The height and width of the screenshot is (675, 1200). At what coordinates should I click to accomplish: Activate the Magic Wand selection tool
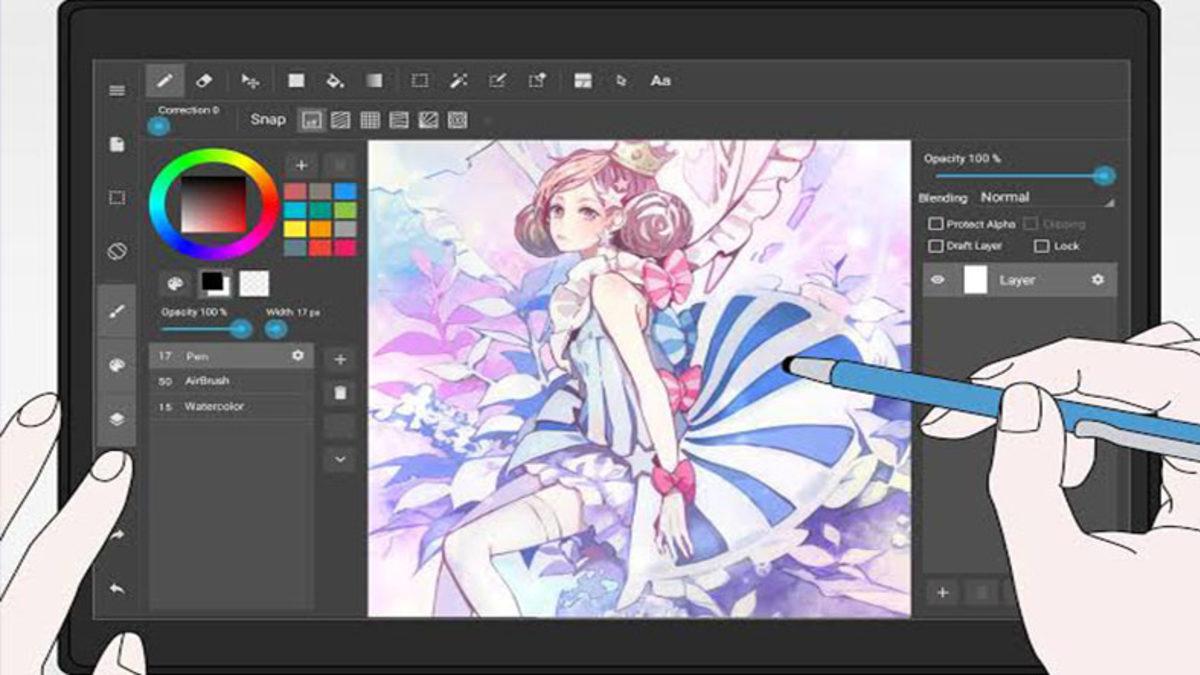pos(458,81)
